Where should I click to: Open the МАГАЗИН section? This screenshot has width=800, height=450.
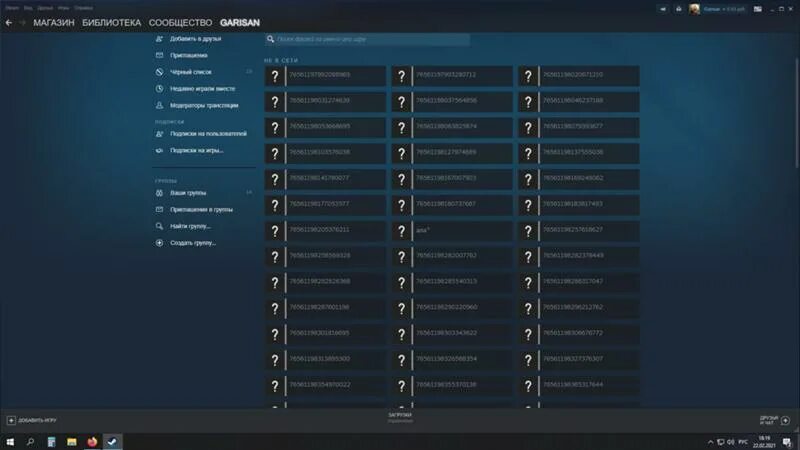[54, 23]
